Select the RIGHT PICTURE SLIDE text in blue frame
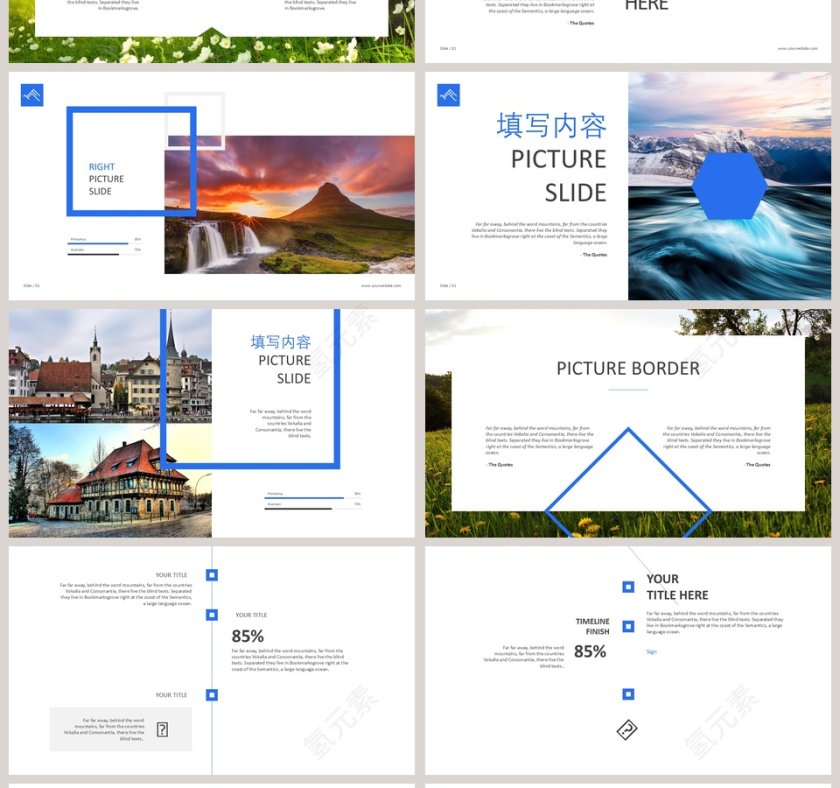The image size is (840, 788). (105, 179)
